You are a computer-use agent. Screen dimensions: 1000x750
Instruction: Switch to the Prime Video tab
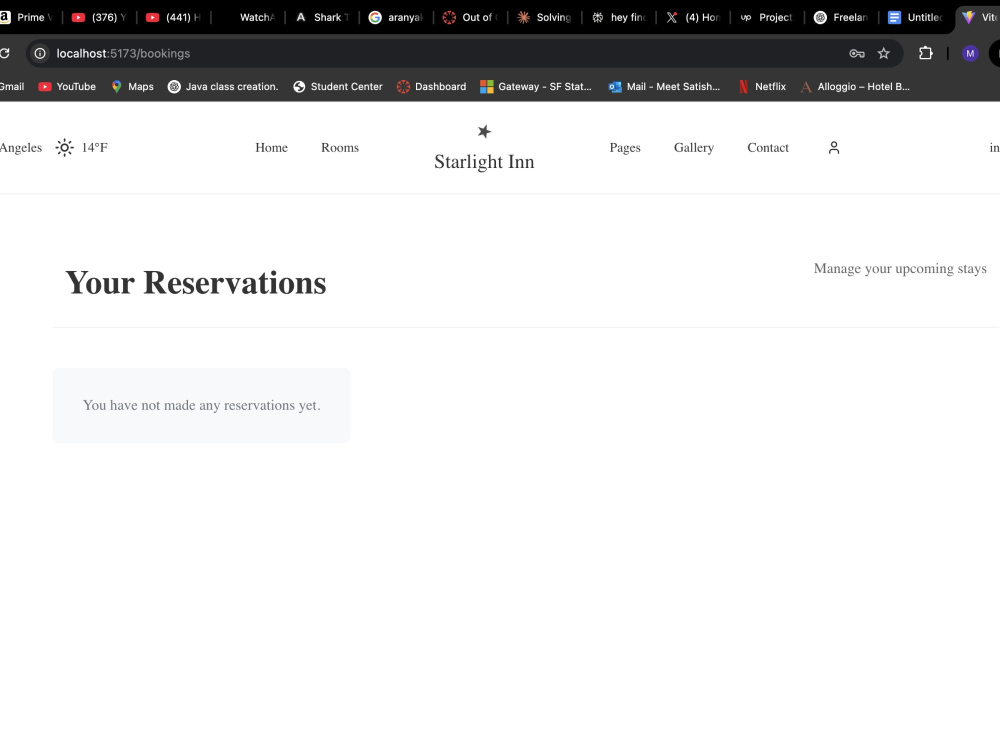click(x=28, y=17)
